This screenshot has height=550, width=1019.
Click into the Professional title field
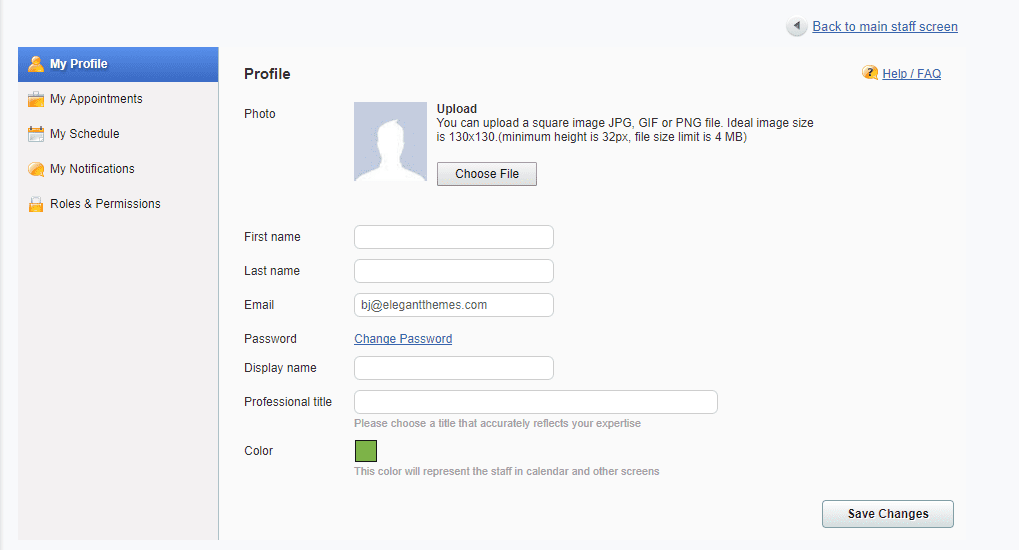(x=536, y=402)
